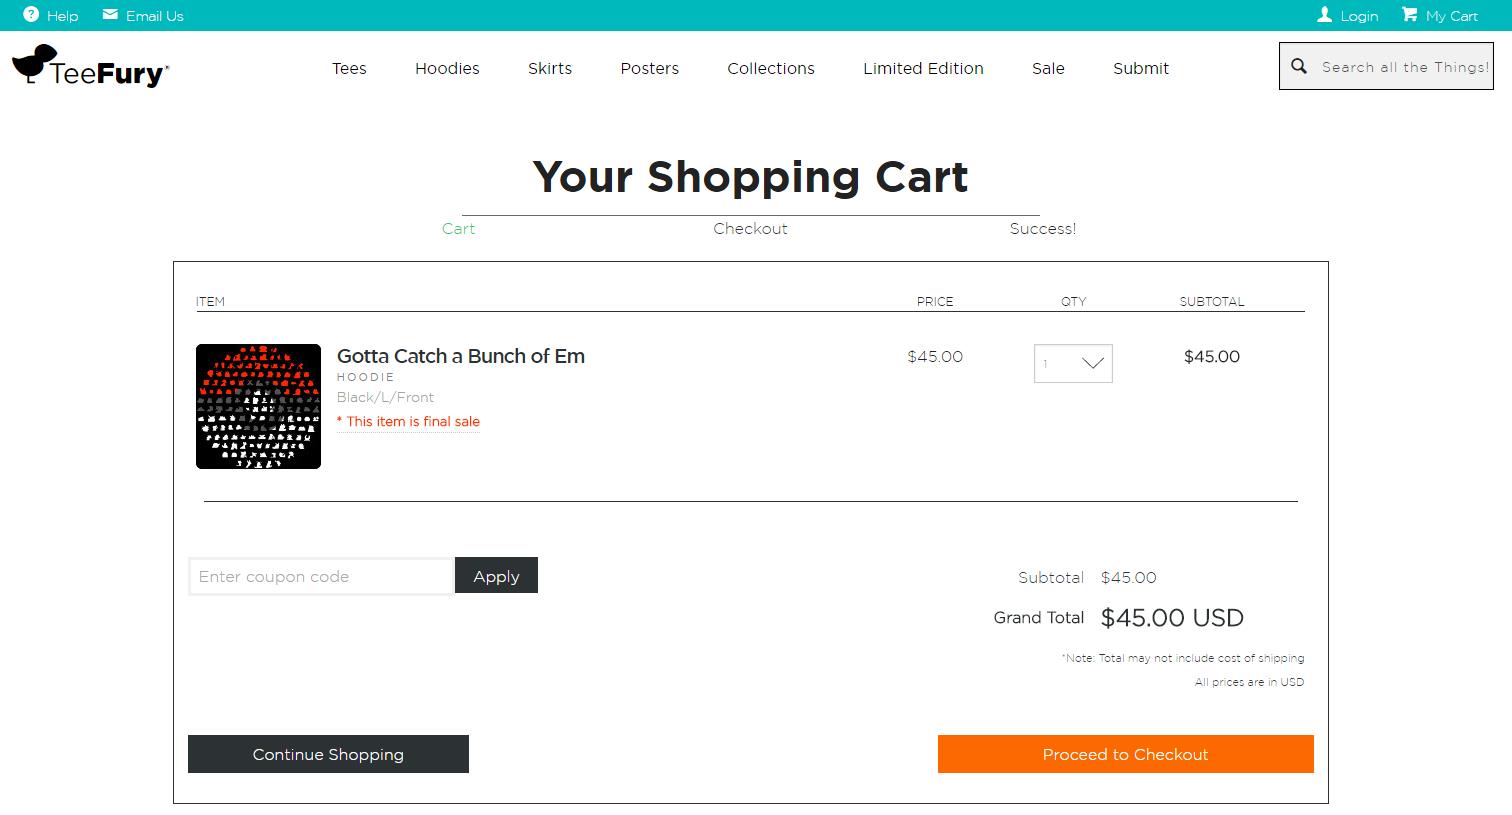Open the Gotta Catch a Bunch of Em link
1512x815 pixels.
point(460,356)
